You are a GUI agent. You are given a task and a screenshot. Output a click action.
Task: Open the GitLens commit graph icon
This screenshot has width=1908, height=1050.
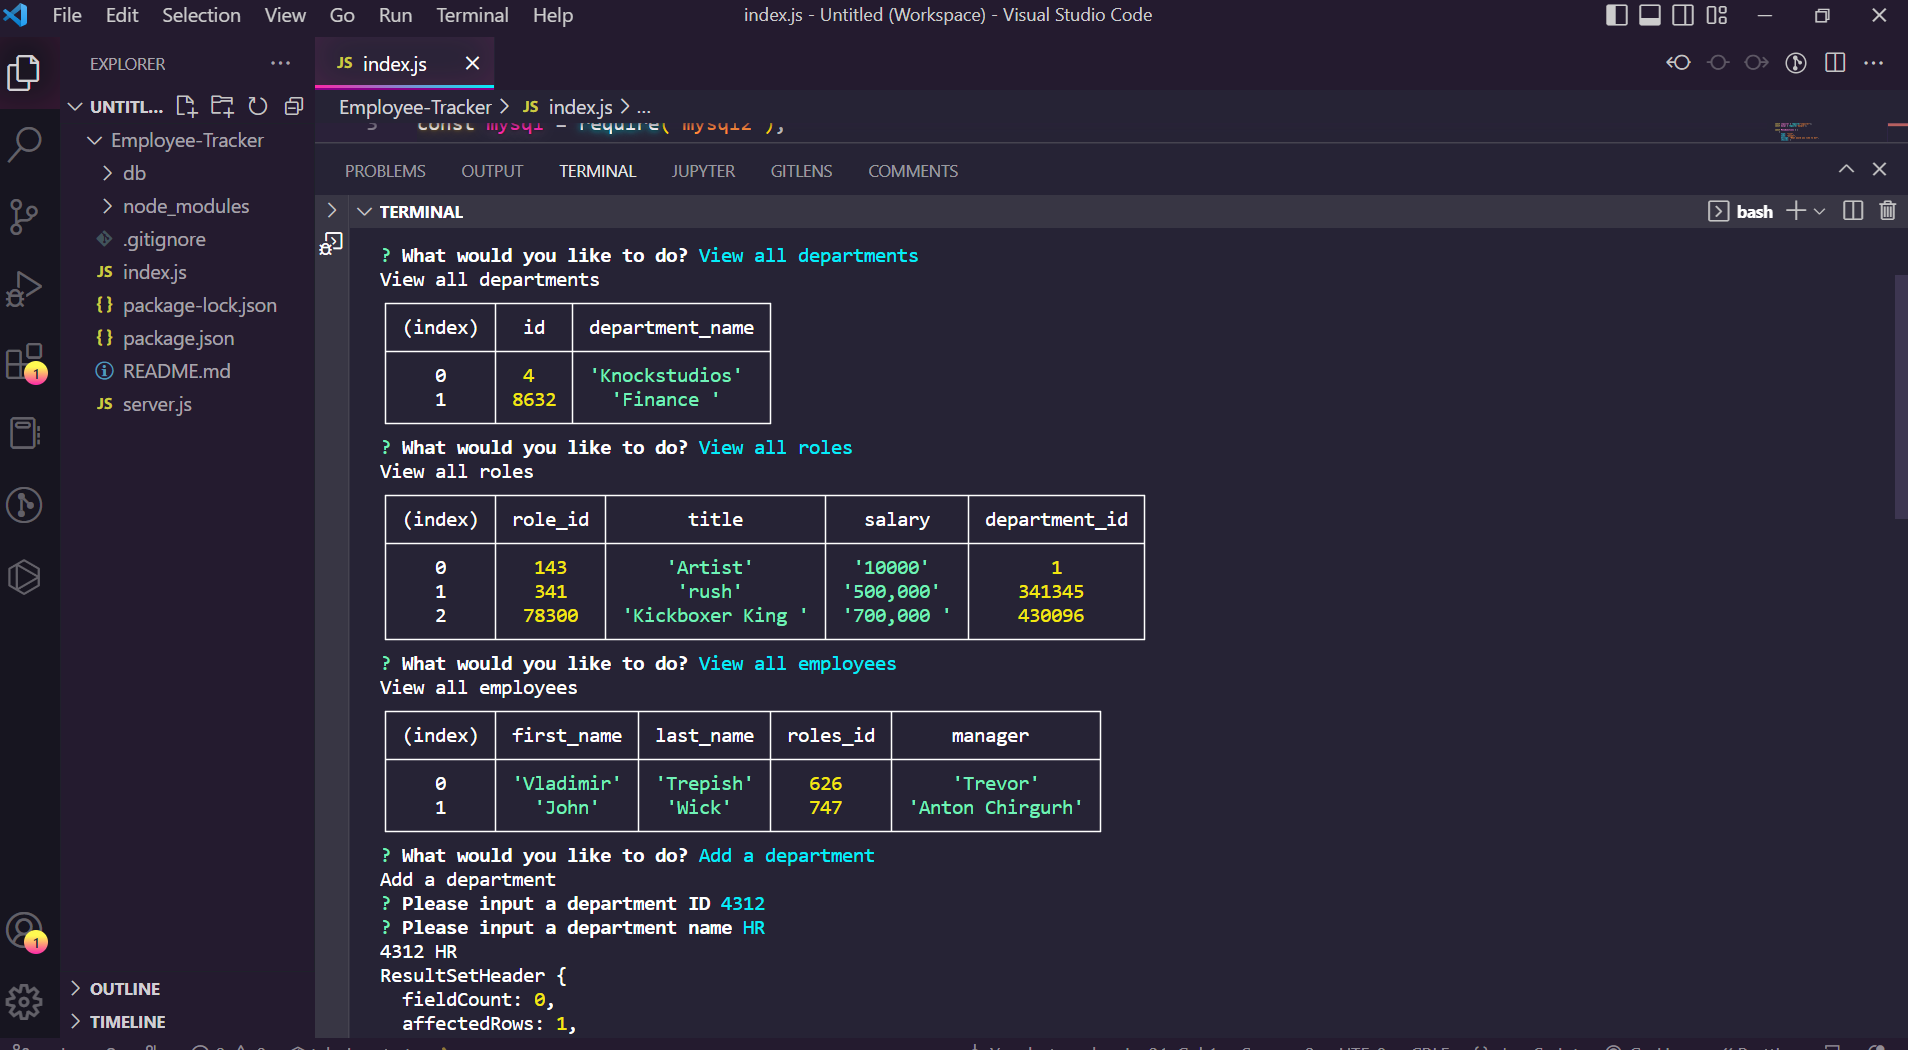(x=1797, y=63)
